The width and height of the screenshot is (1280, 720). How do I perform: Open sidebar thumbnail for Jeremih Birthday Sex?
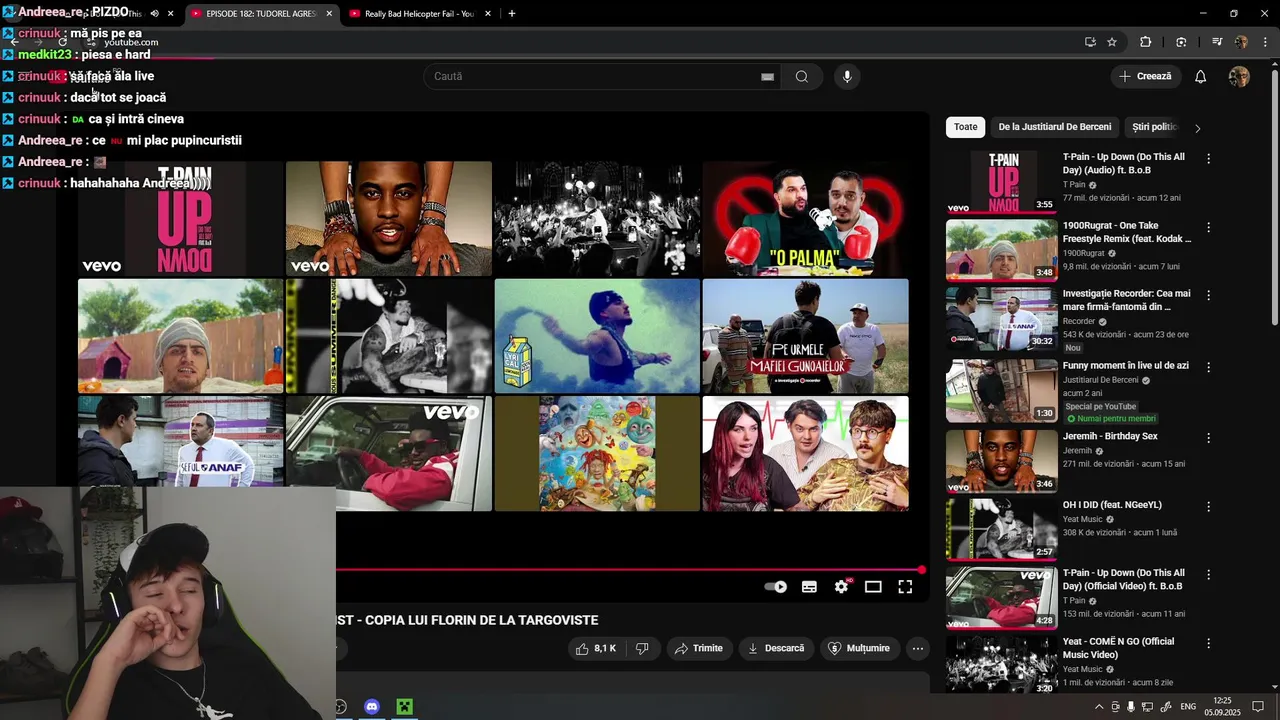[x=1001, y=461]
